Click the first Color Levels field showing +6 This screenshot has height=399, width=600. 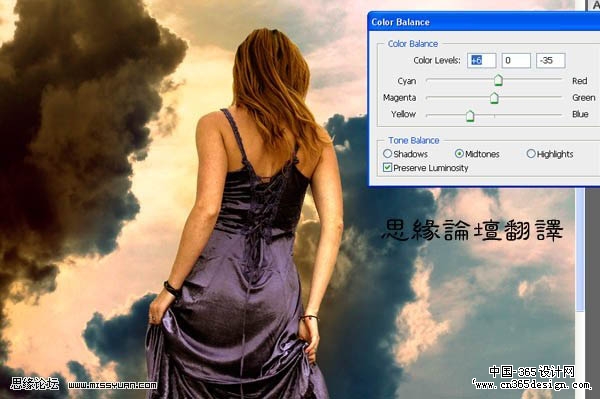[x=481, y=60]
